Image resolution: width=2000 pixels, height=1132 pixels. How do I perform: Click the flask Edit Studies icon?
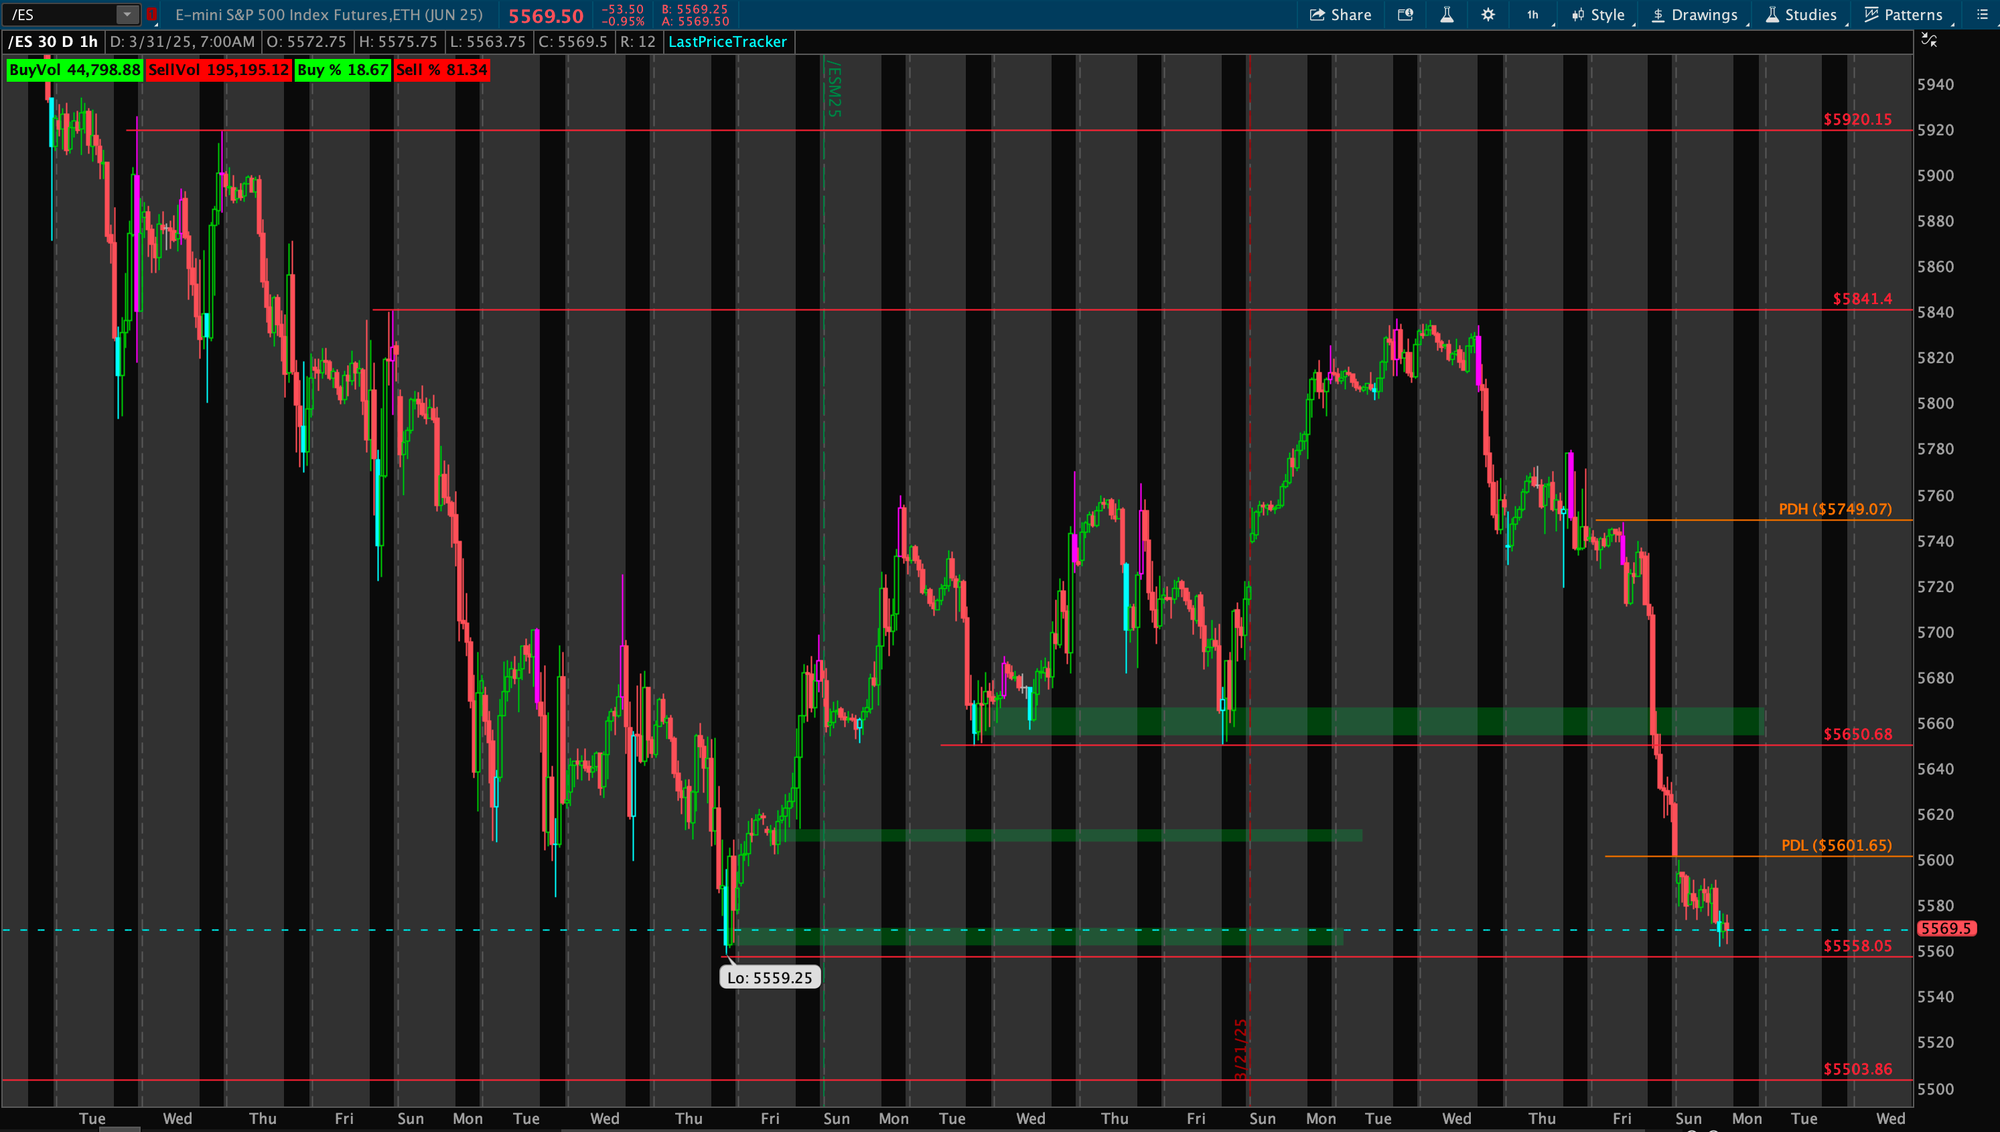1446,15
